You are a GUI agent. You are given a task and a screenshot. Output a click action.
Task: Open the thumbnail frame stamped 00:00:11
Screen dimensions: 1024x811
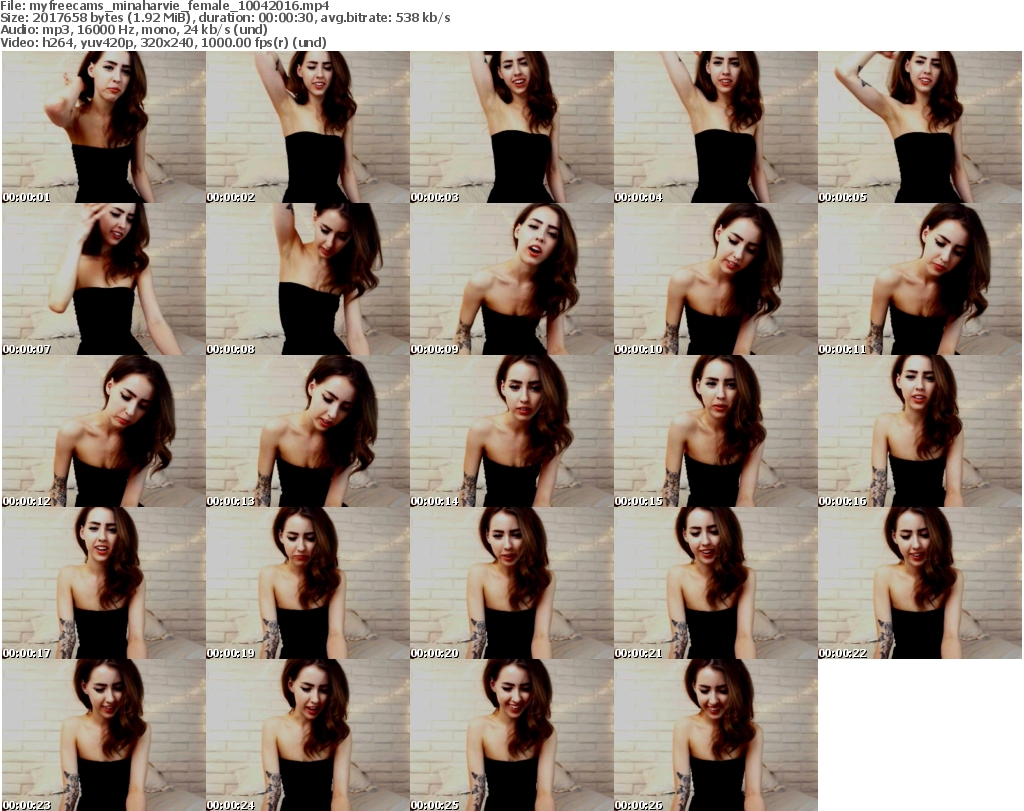920,279
